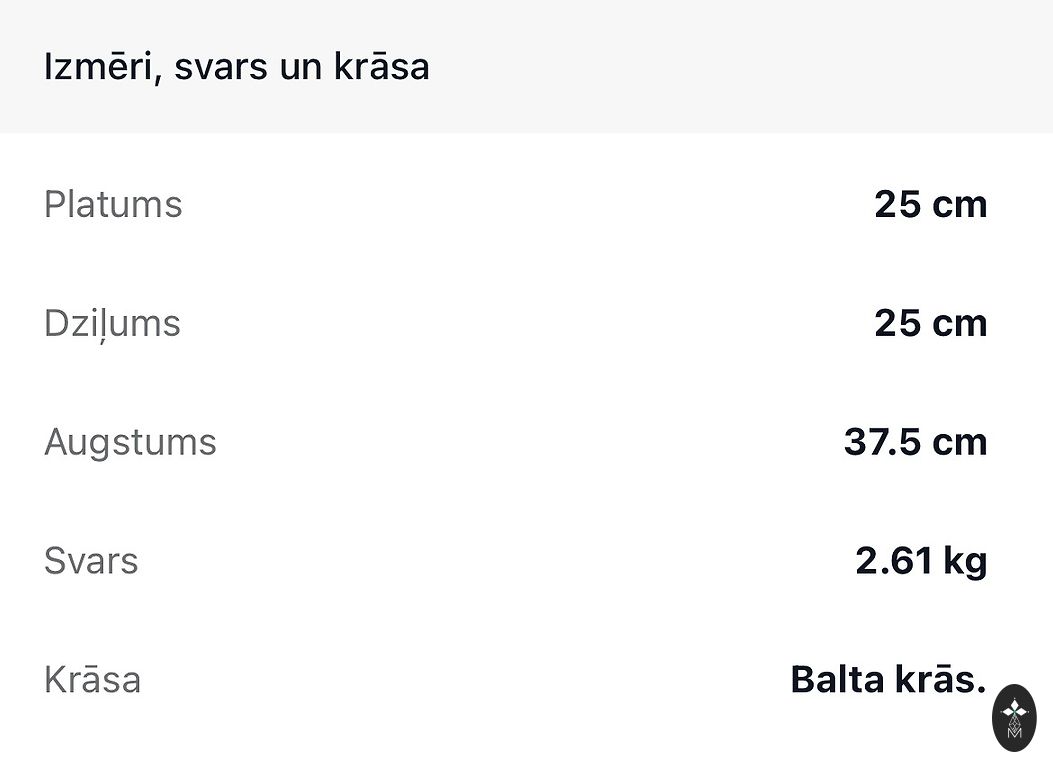Click the dark oval floating logo icon
The image size is (1053, 768).
[x=1014, y=717]
